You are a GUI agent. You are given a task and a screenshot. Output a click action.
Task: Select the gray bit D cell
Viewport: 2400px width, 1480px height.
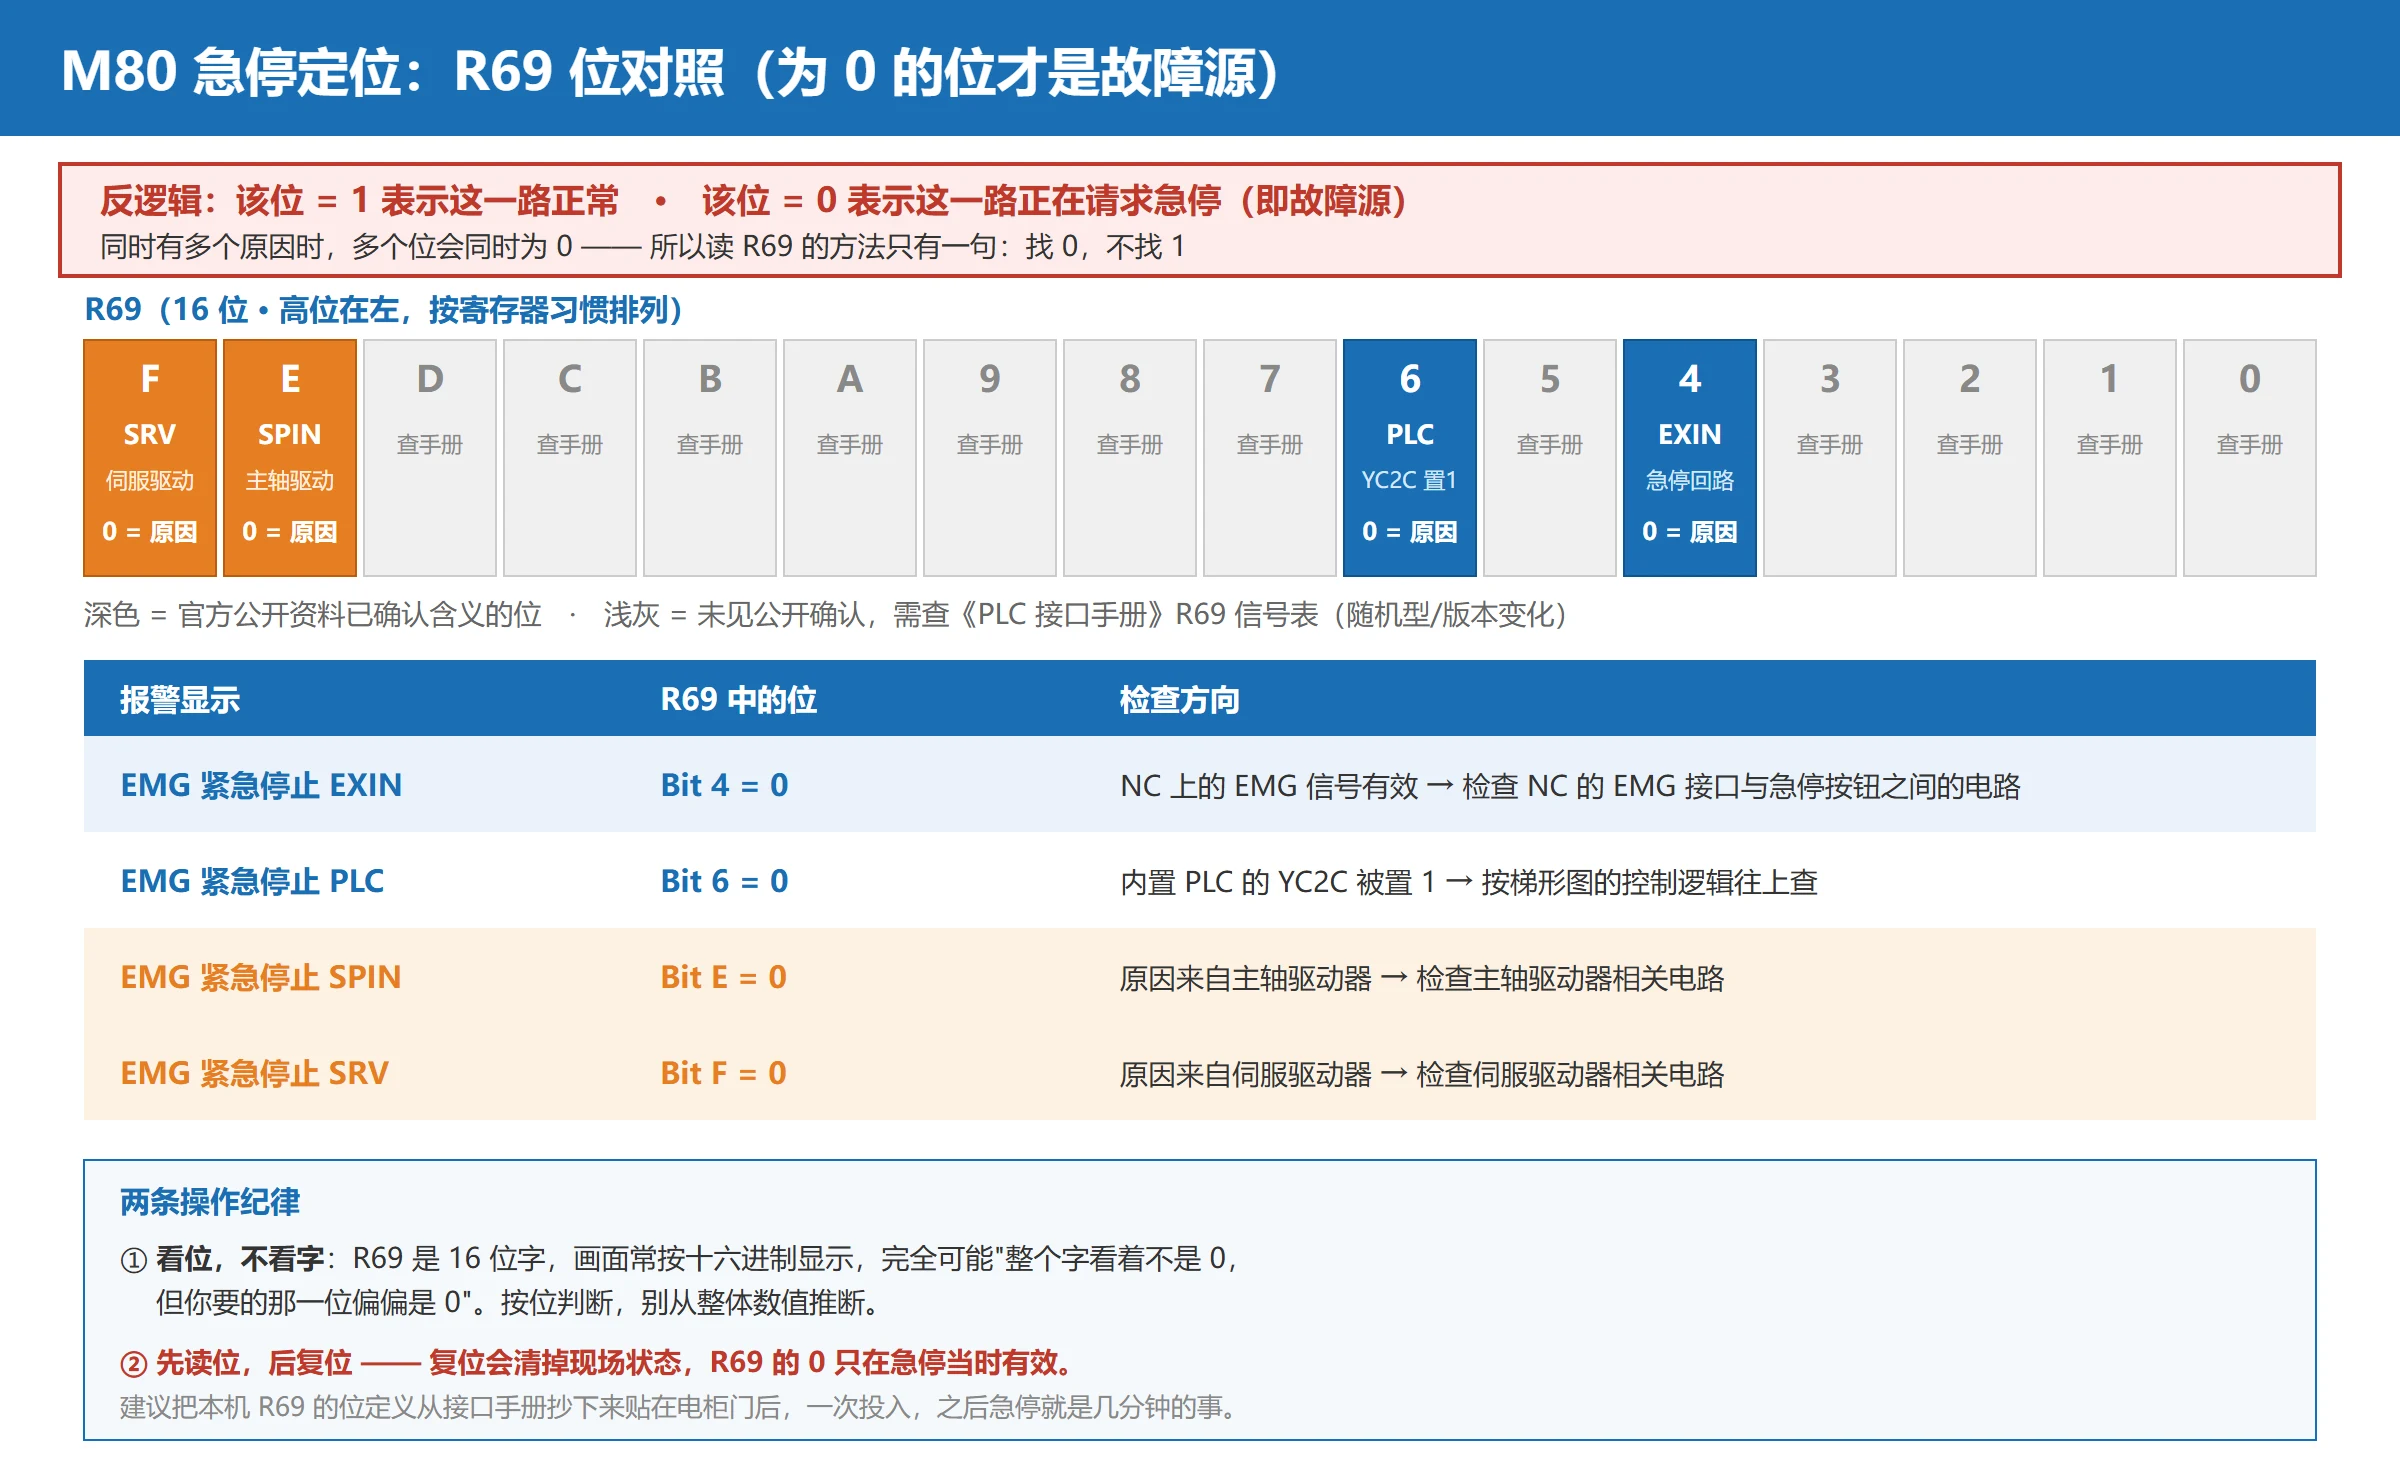(430, 458)
